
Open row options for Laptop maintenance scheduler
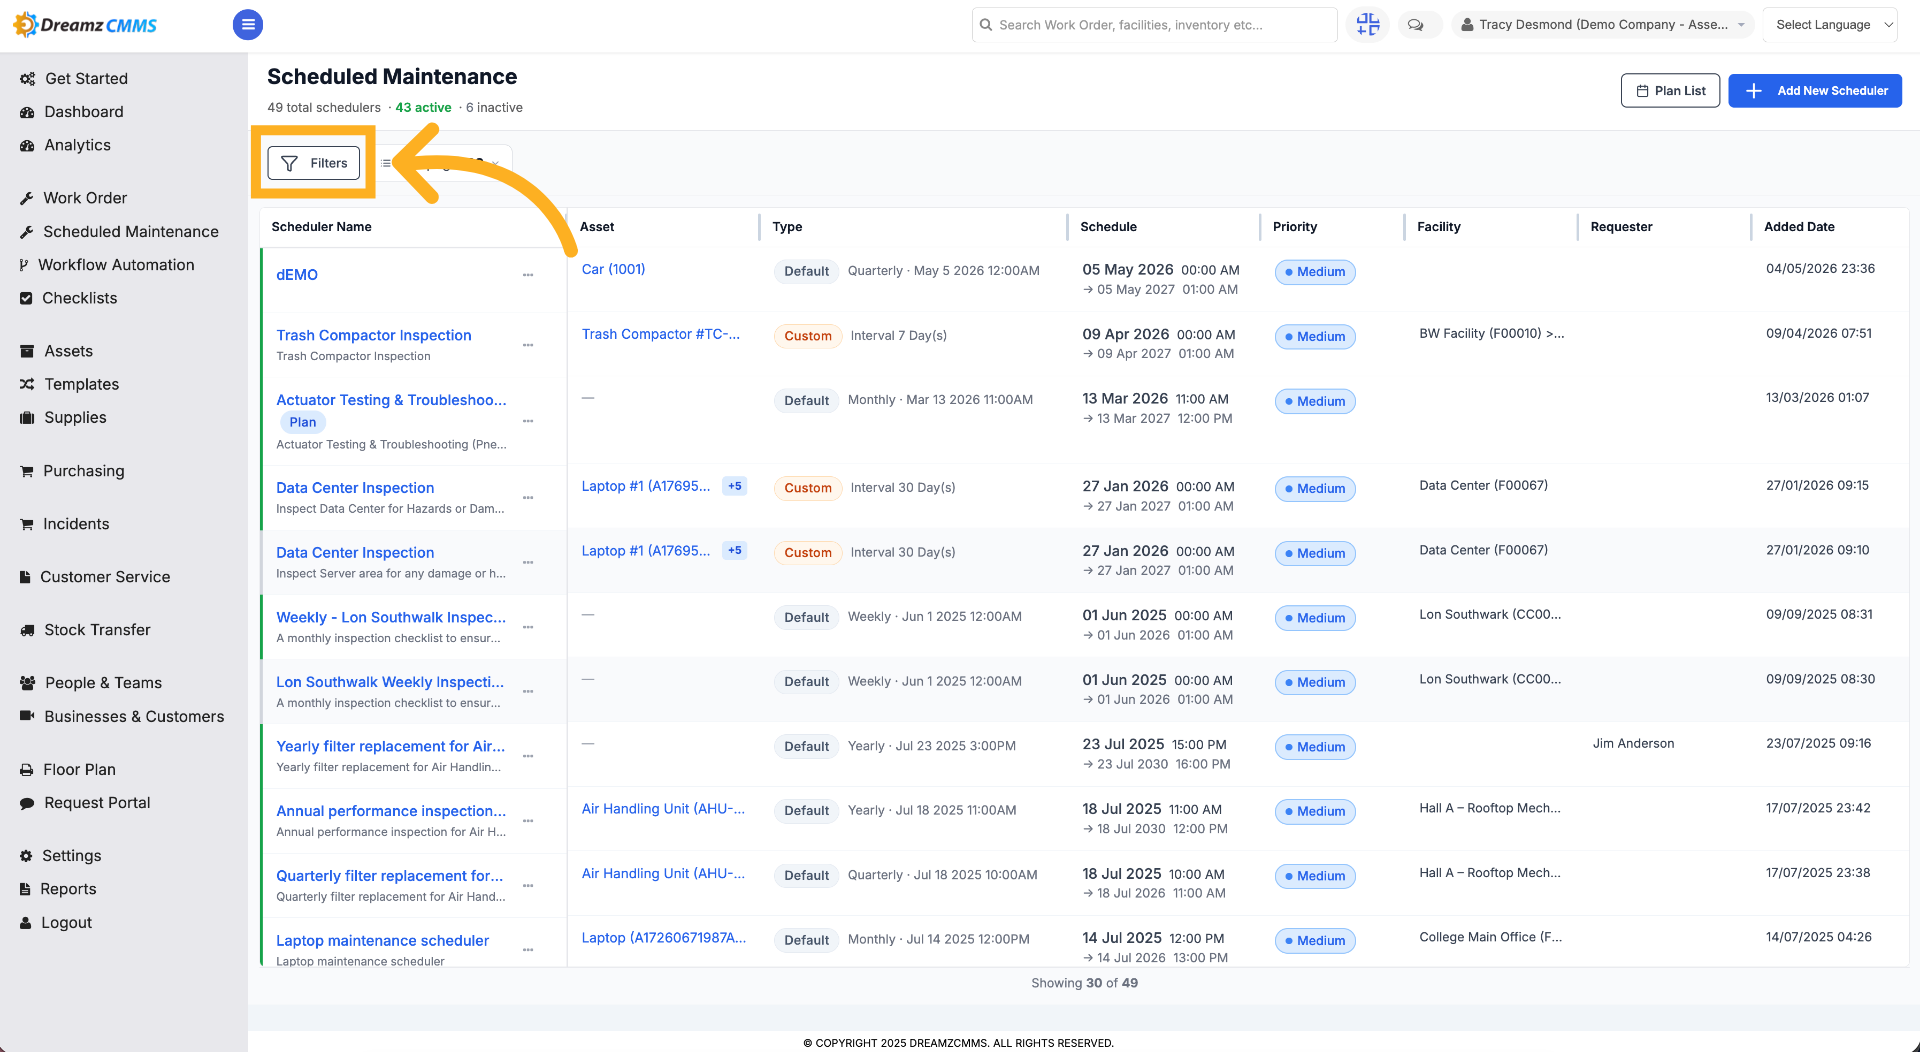[x=528, y=950]
